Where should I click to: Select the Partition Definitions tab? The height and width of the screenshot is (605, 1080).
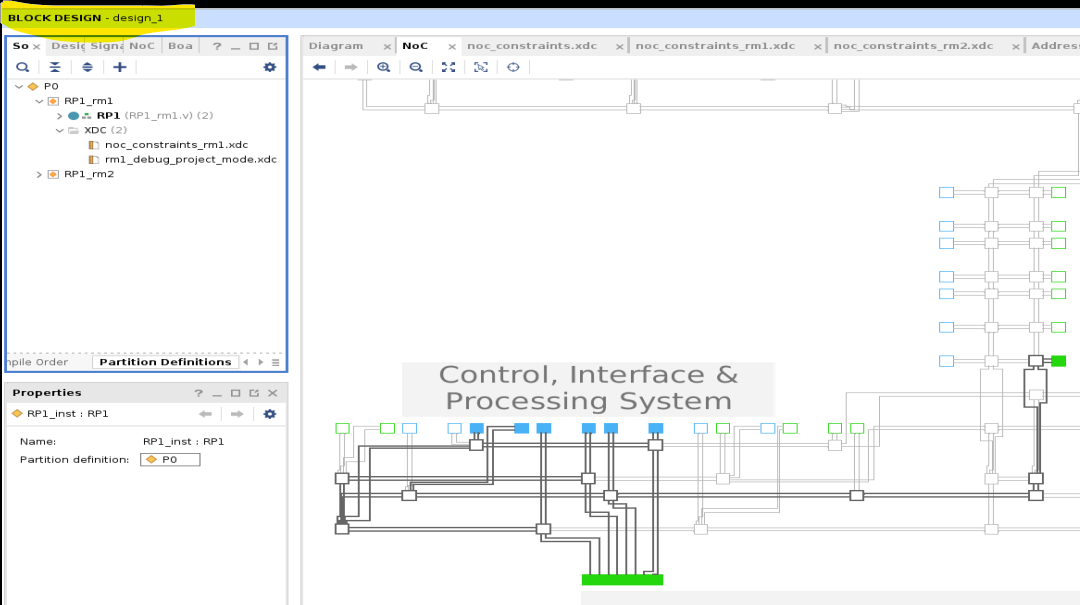pyautogui.click(x=165, y=362)
